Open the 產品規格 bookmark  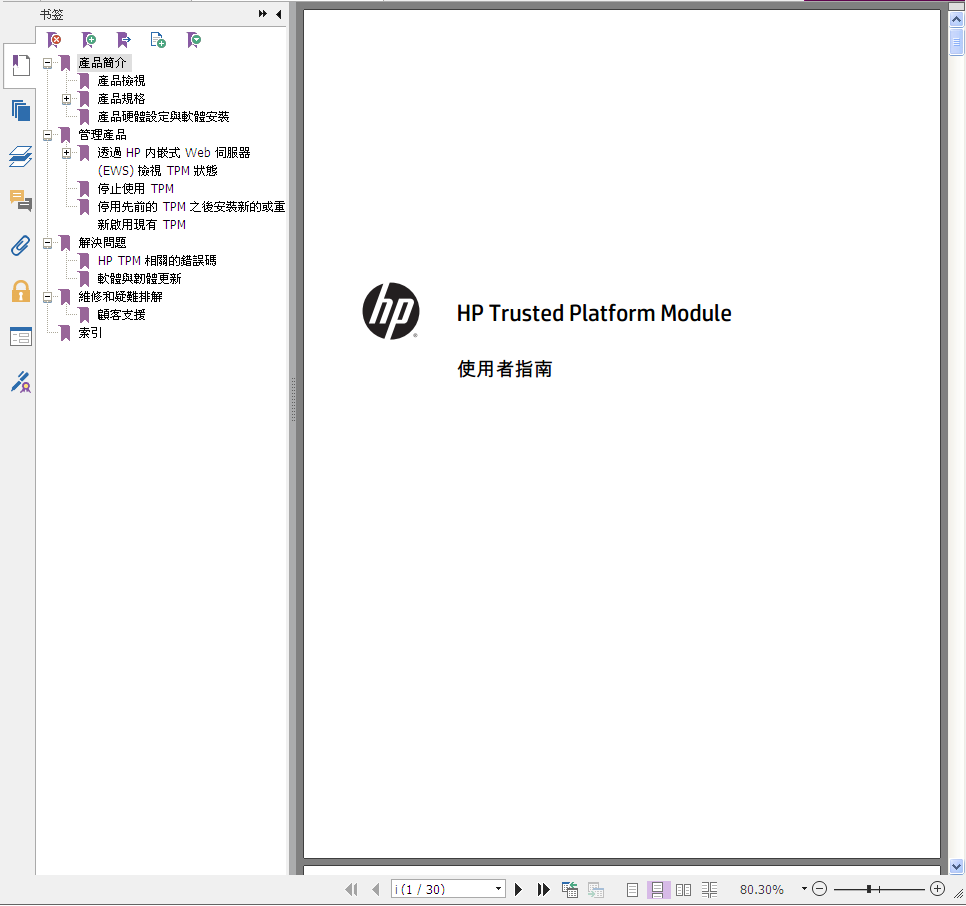click(121, 99)
